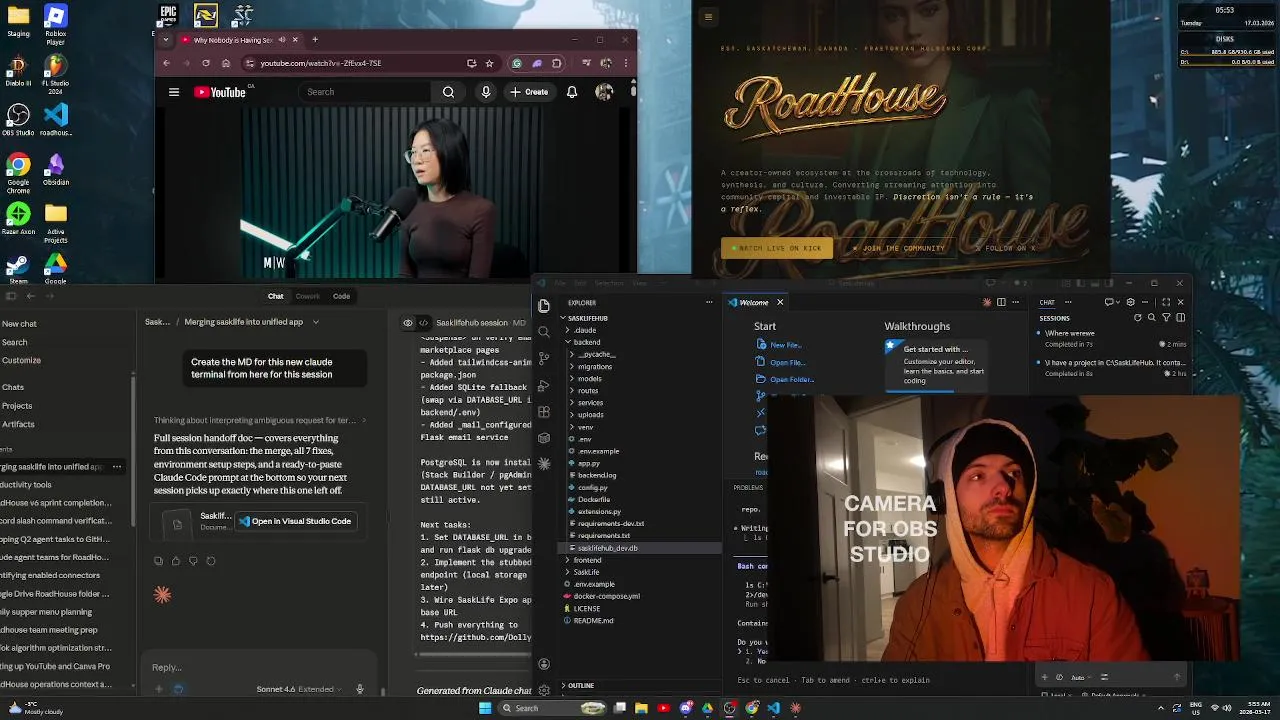Click the YouTube search input field
1280x720 pixels.
coord(365,92)
